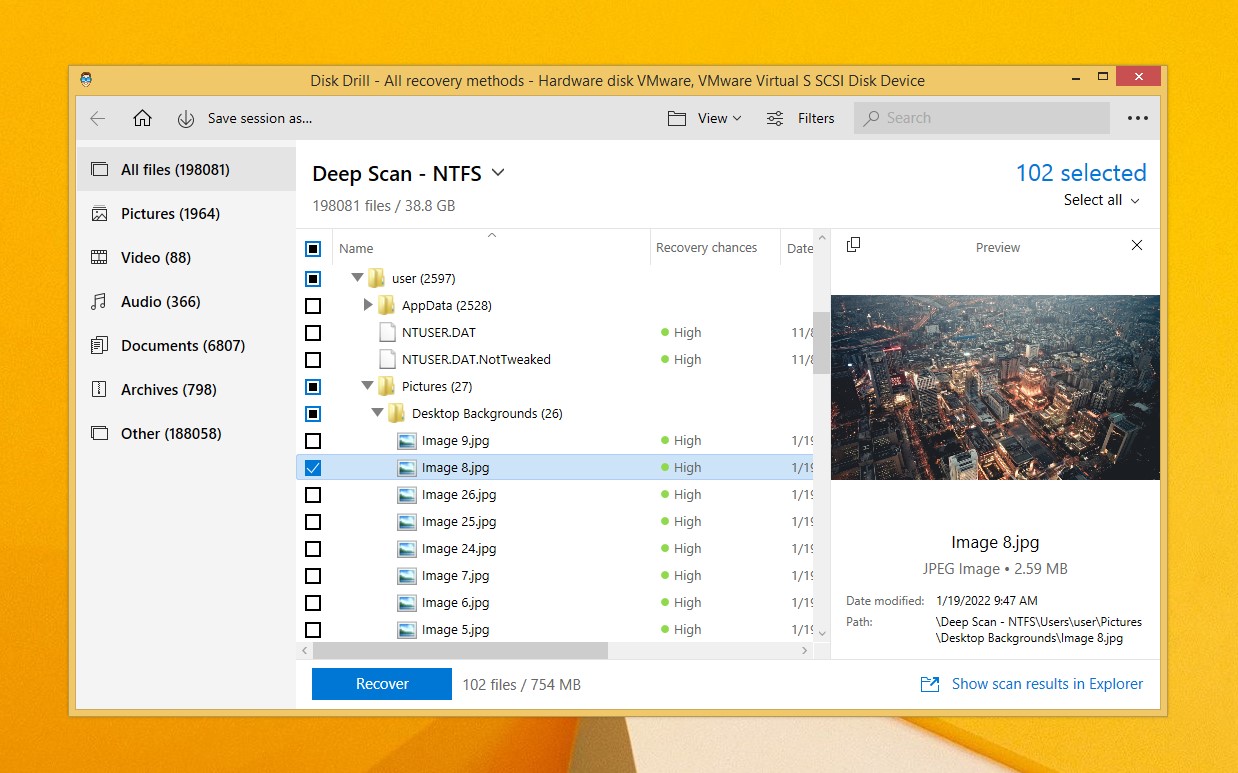Click the Pictures sidebar icon
This screenshot has width=1238, height=773.
click(x=99, y=214)
